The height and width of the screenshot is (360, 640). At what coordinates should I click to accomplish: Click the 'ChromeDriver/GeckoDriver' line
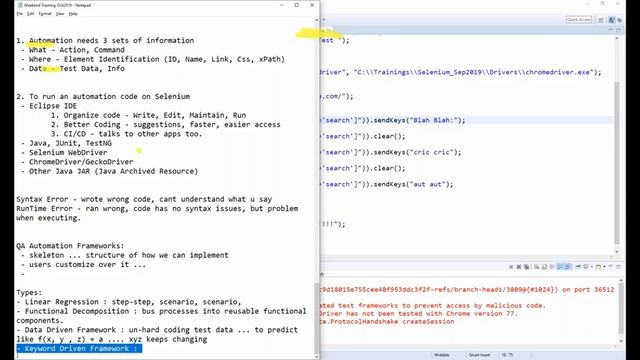point(77,162)
